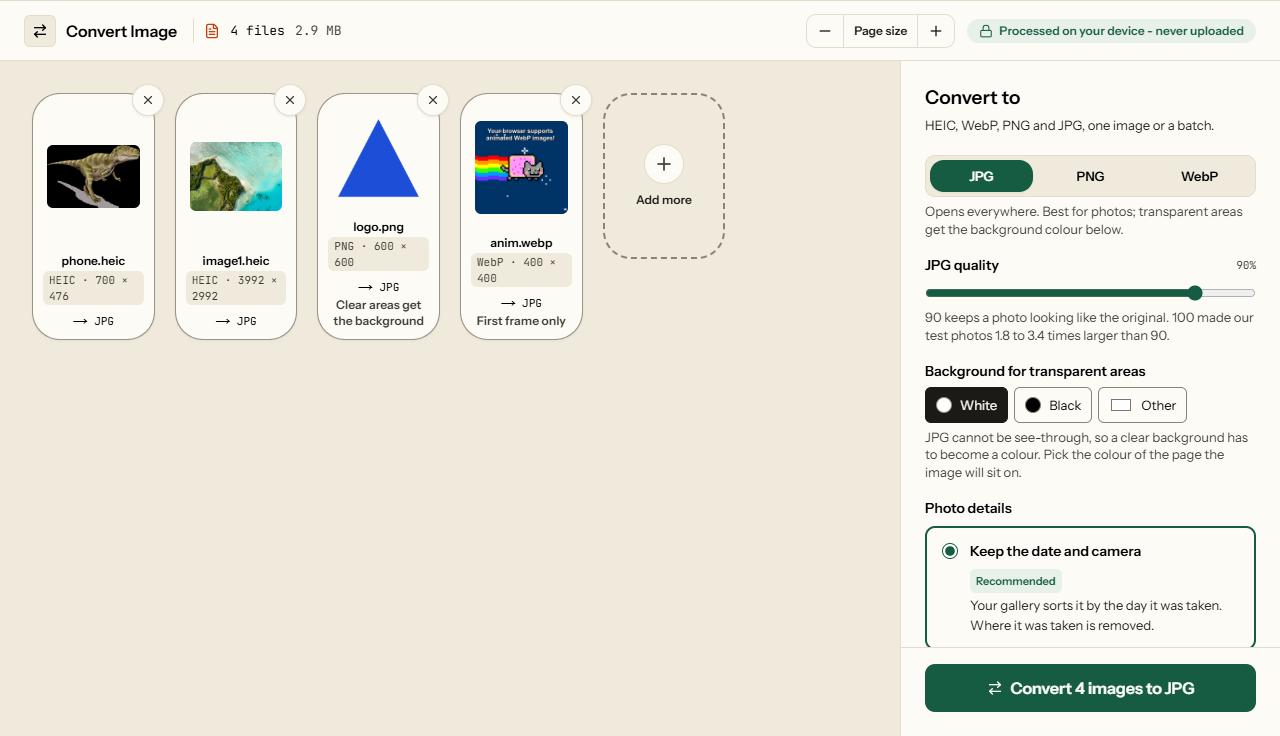The width and height of the screenshot is (1280, 736).
Task: Open the logo.png blue triangle thumbnail
Action: 378,159
